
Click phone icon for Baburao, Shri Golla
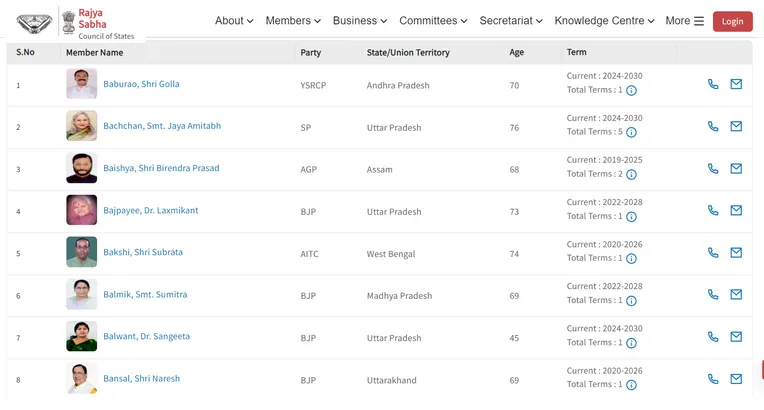coord(713,84)
